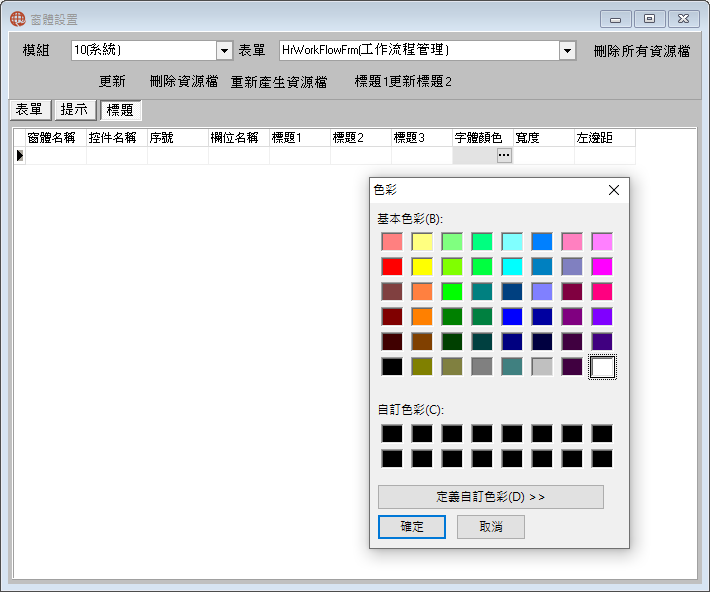Click the 控件名稱 column header
710x592 pixels.
(x=117, y=138)
